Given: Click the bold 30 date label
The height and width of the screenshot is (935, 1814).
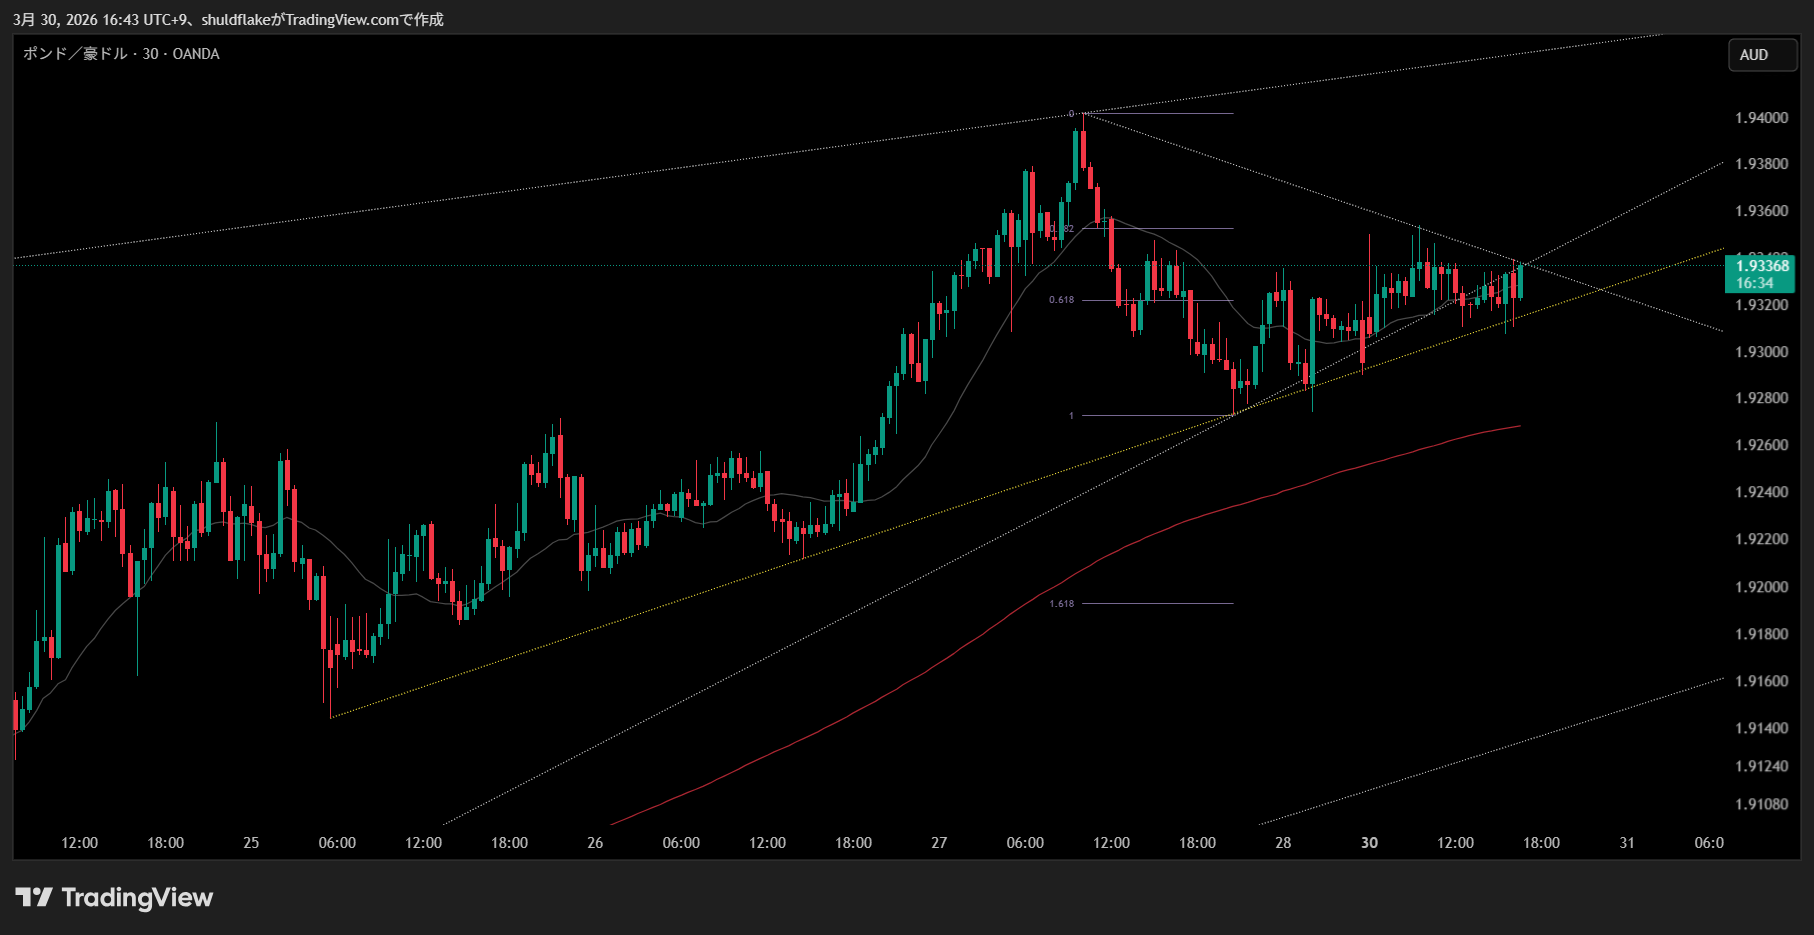Looking at the screenshot, I should coord(1369,843).
